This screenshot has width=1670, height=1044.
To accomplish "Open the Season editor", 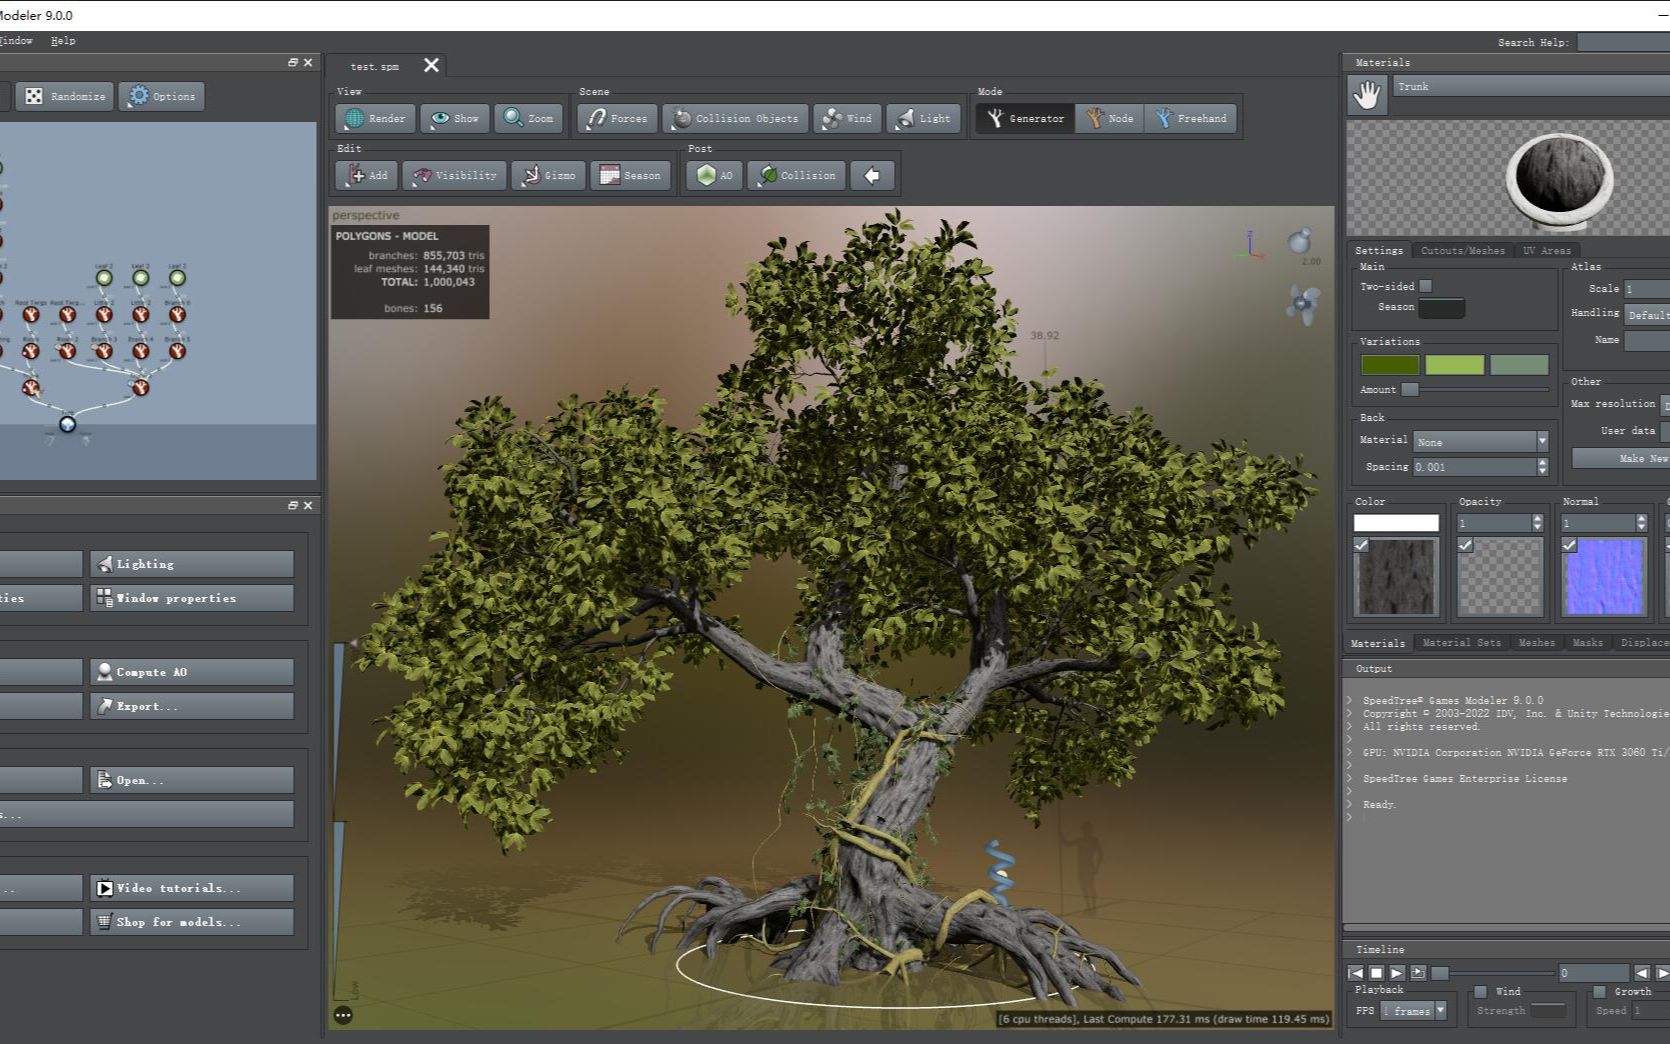I will click(630, 175).
